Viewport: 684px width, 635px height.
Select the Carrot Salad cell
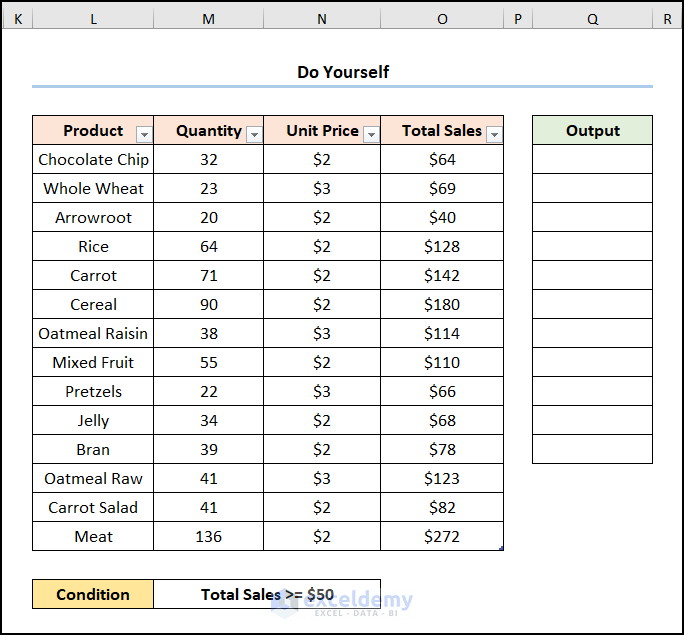[x=93, y=508]
